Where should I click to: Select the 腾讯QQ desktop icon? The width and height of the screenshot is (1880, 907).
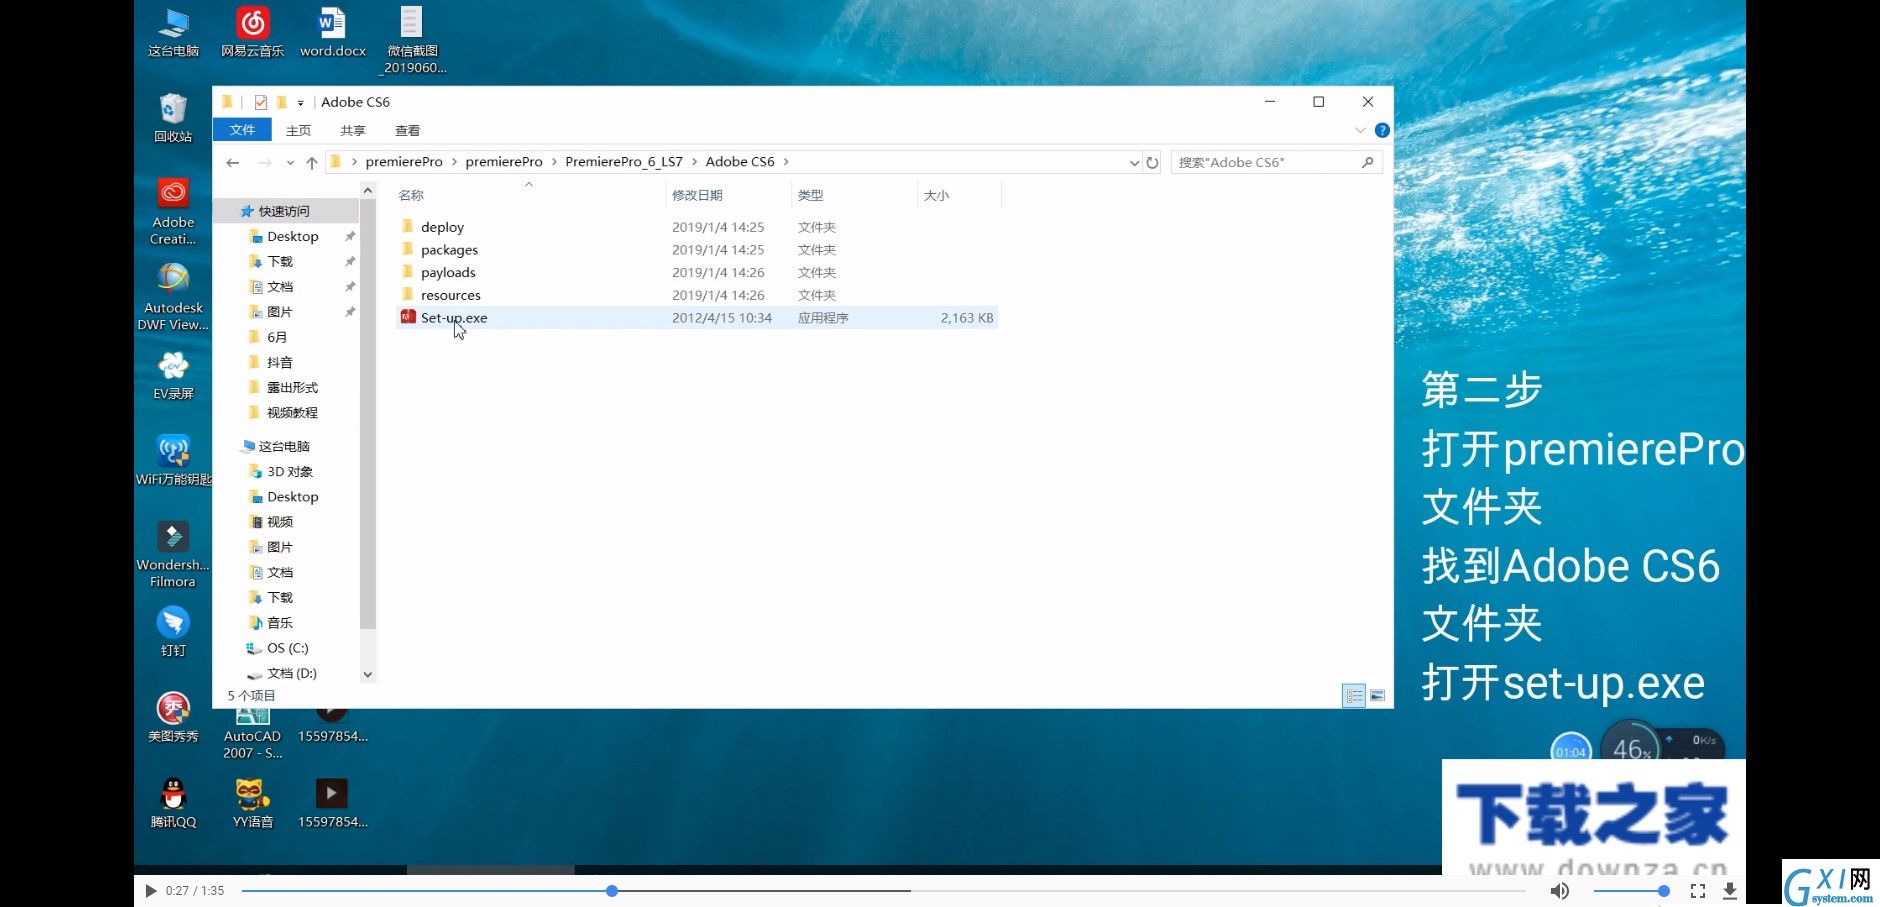click(173, 803)
